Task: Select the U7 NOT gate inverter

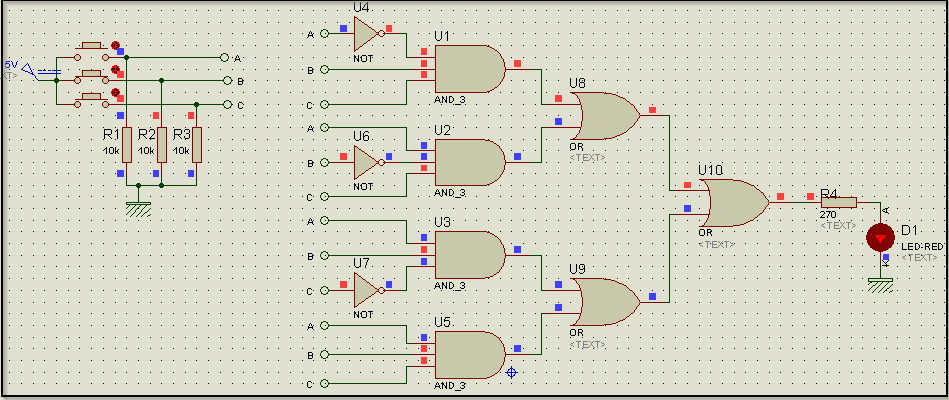Action: 367,290
